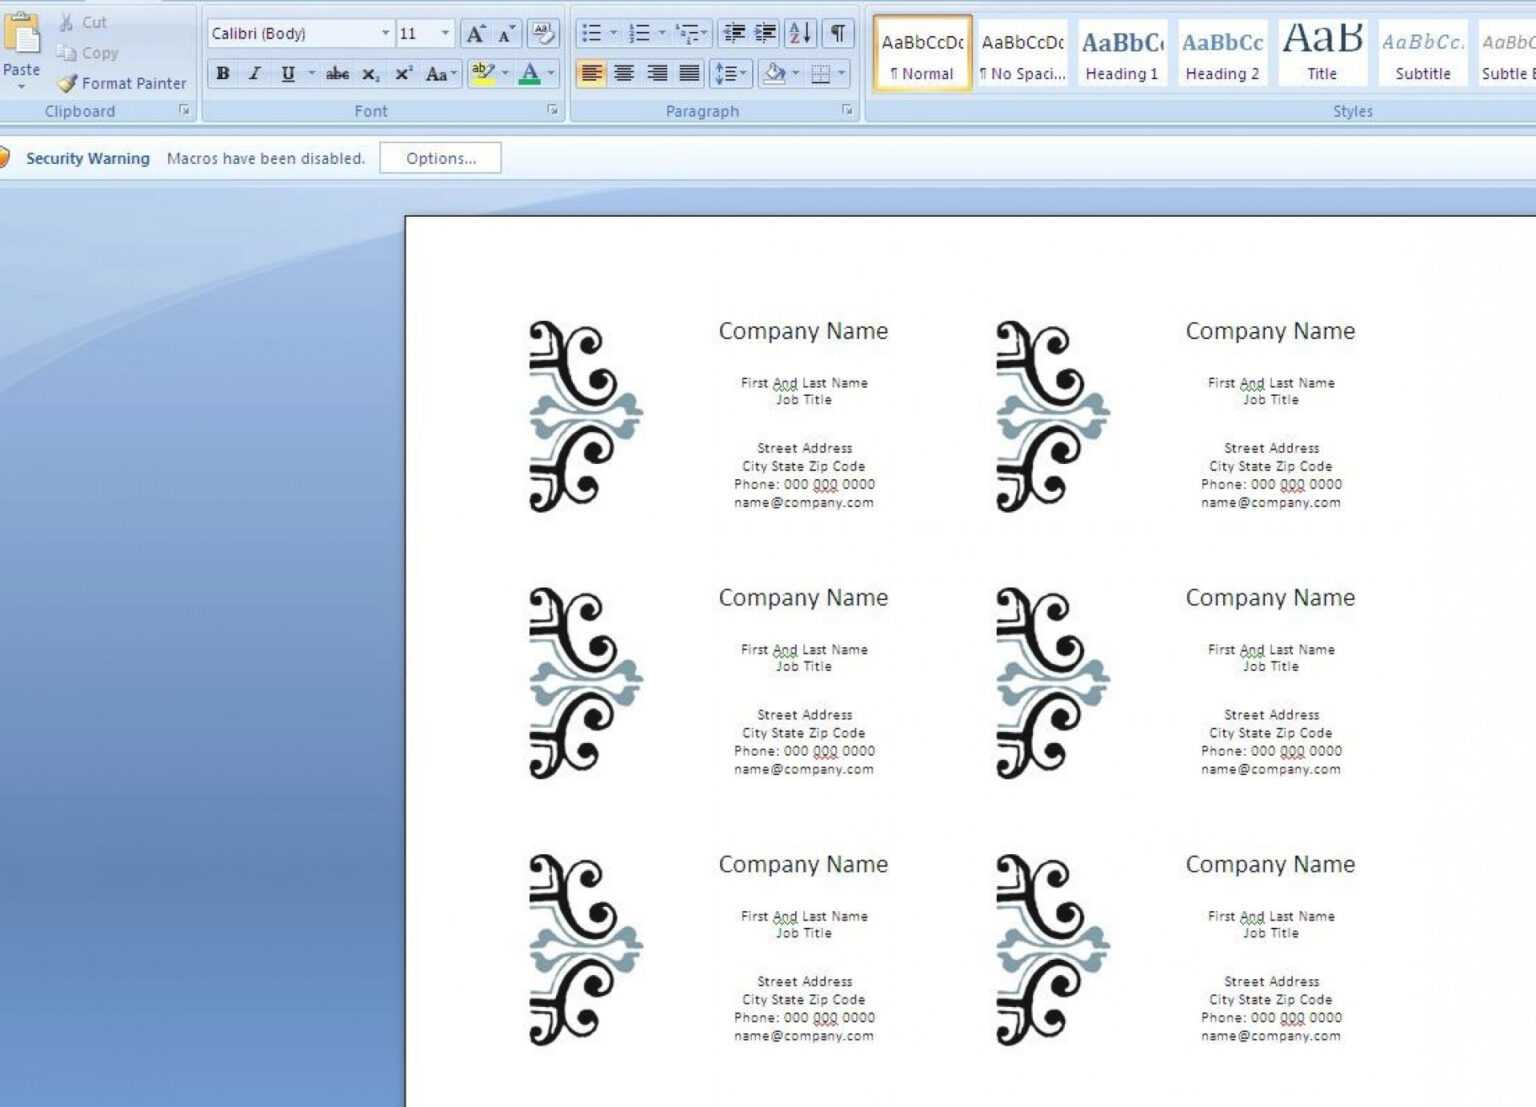Select the Format Painter tool

120,83
